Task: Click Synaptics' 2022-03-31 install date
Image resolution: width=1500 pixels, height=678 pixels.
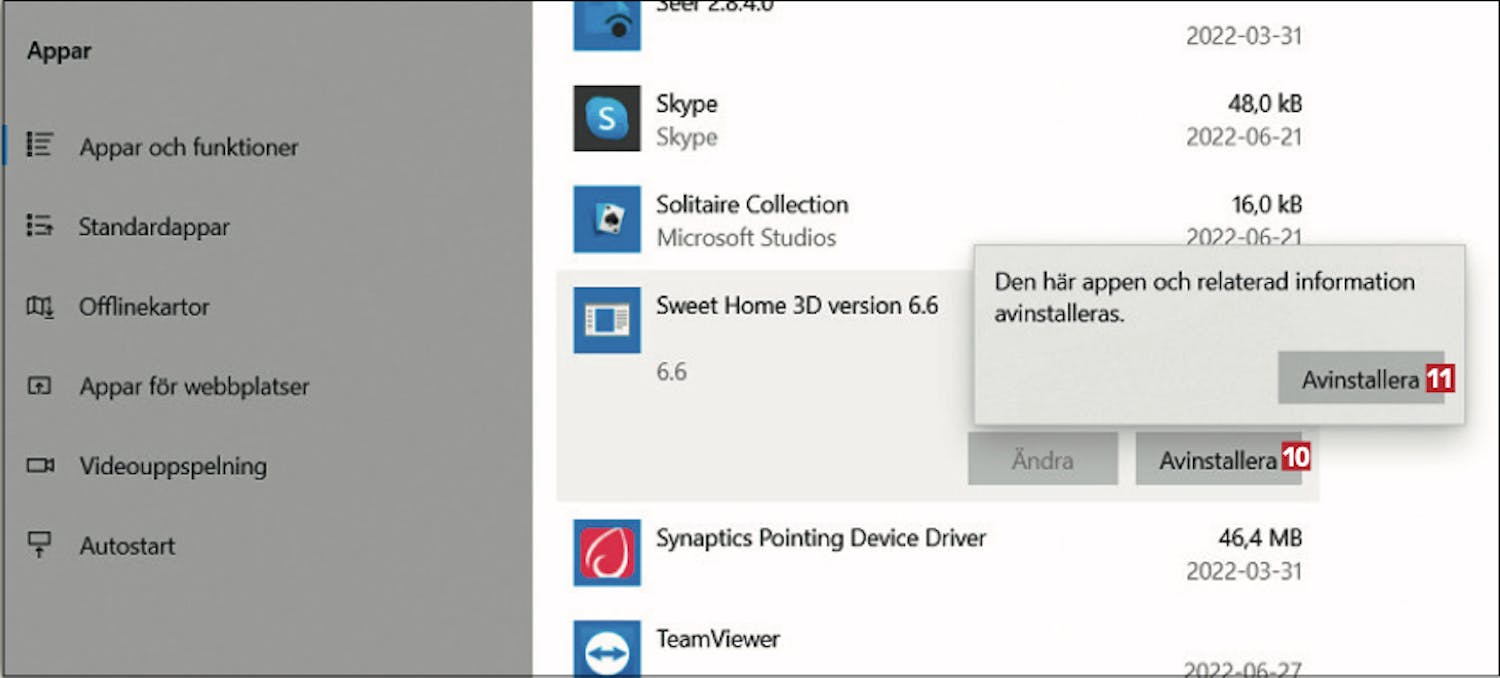Action: point(1244,571)
